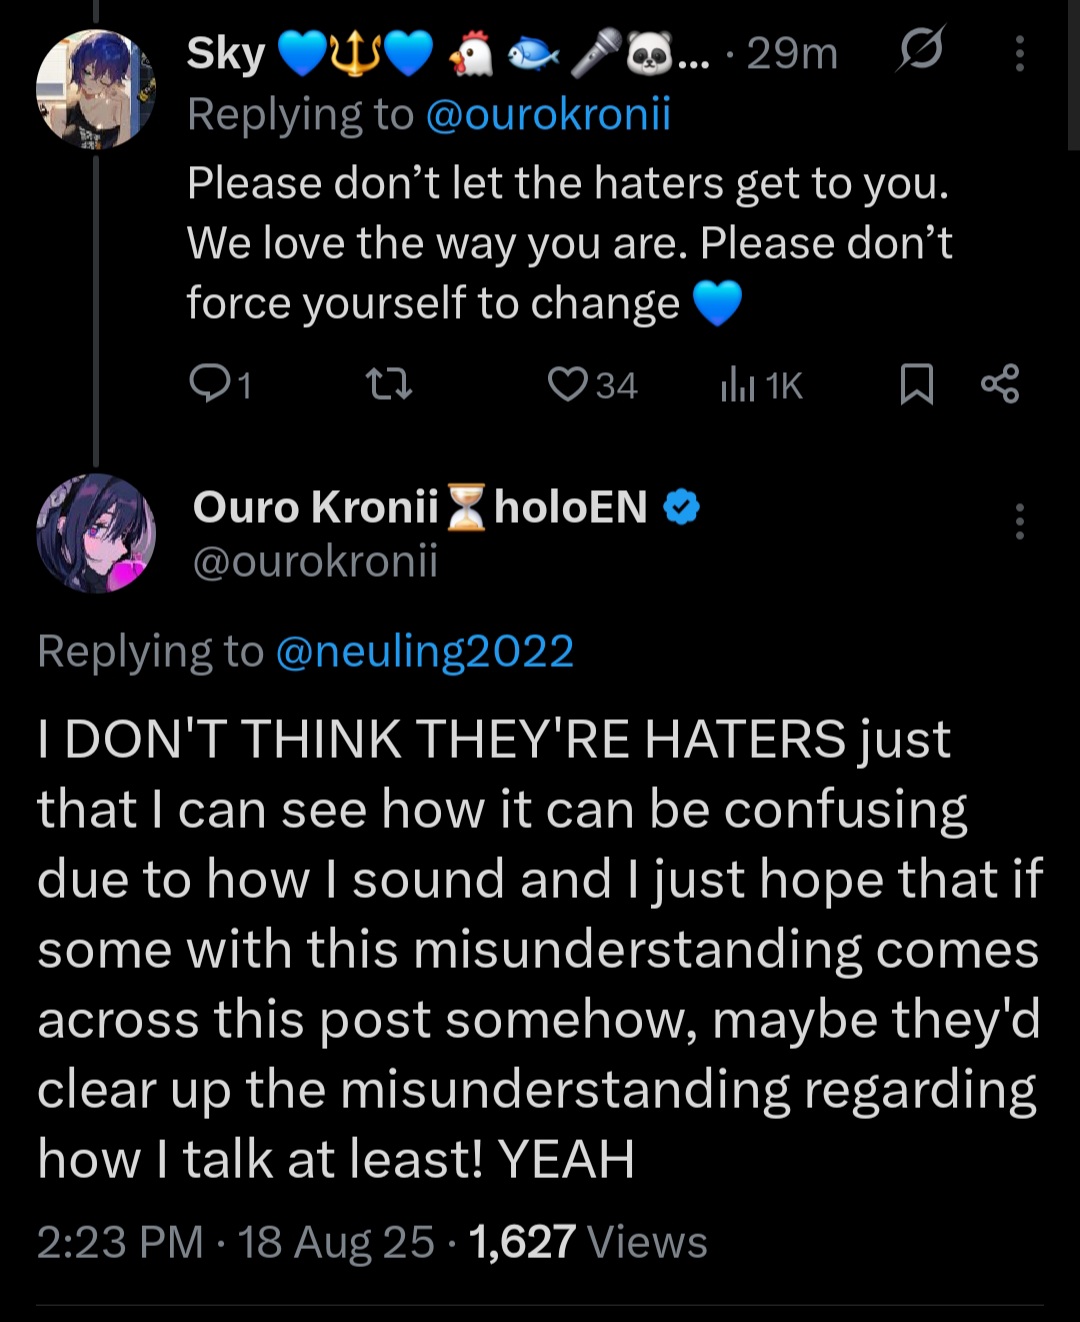Tap blue verified badge next to holoEN
Screen dimensions: 1080x1322
681,507
